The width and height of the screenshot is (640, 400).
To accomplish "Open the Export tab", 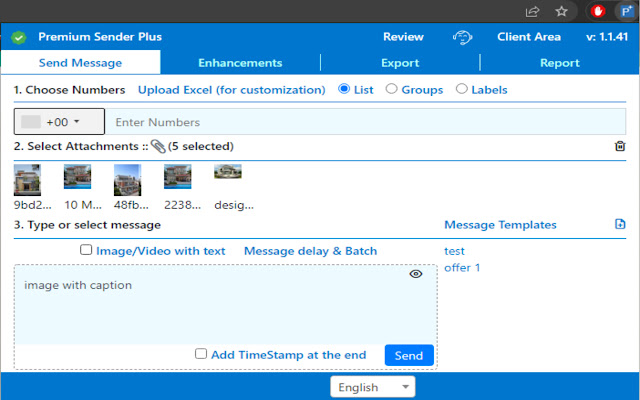I will (400, 63).
